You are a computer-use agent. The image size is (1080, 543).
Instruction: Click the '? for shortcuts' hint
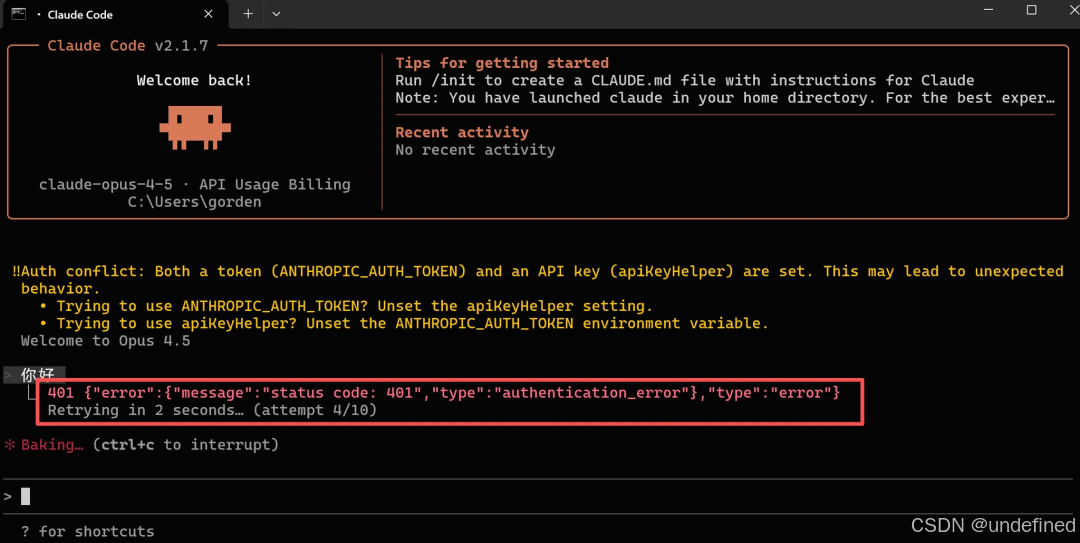point(87,531)
